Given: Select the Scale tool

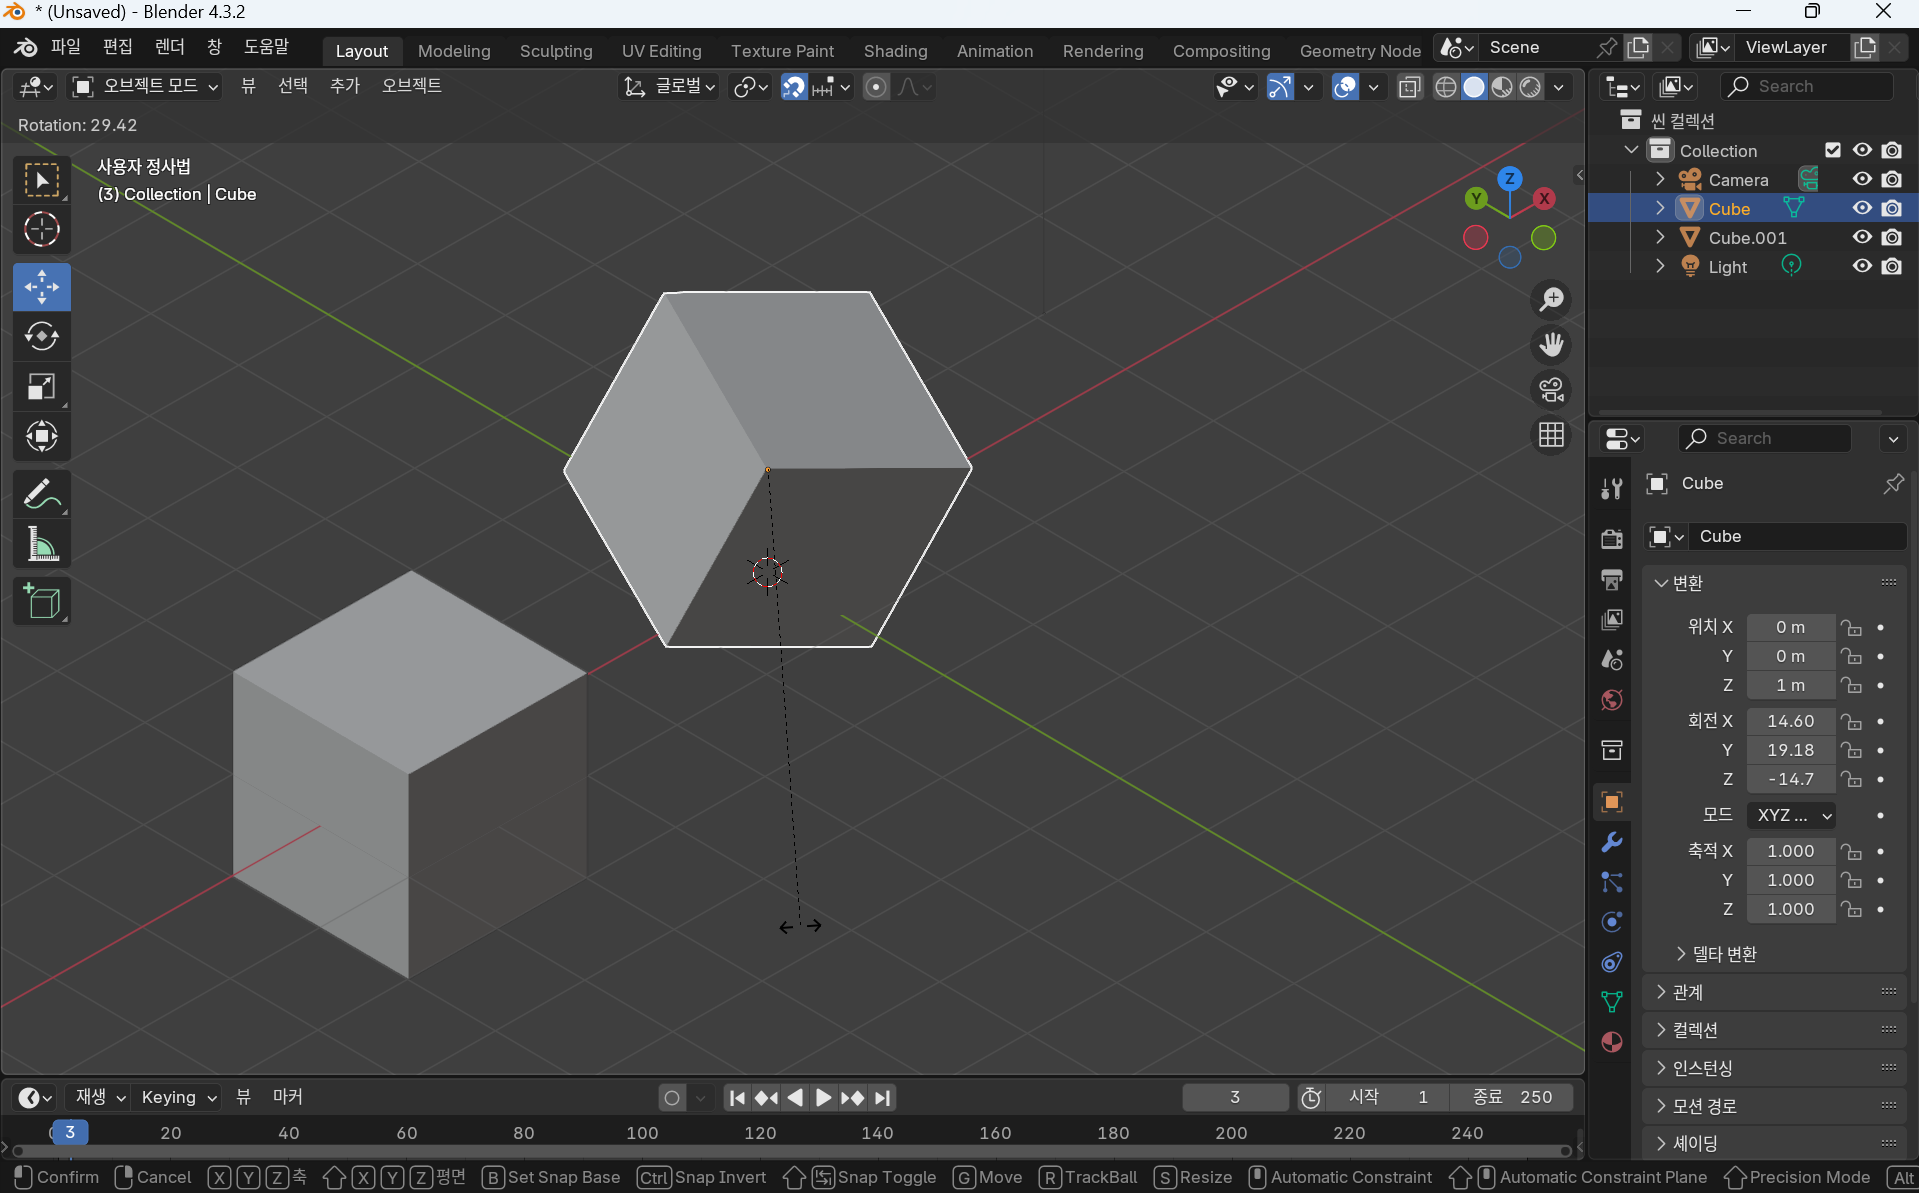Looking at the screenshot, I should pyautogui.click(x=42, y=387).
